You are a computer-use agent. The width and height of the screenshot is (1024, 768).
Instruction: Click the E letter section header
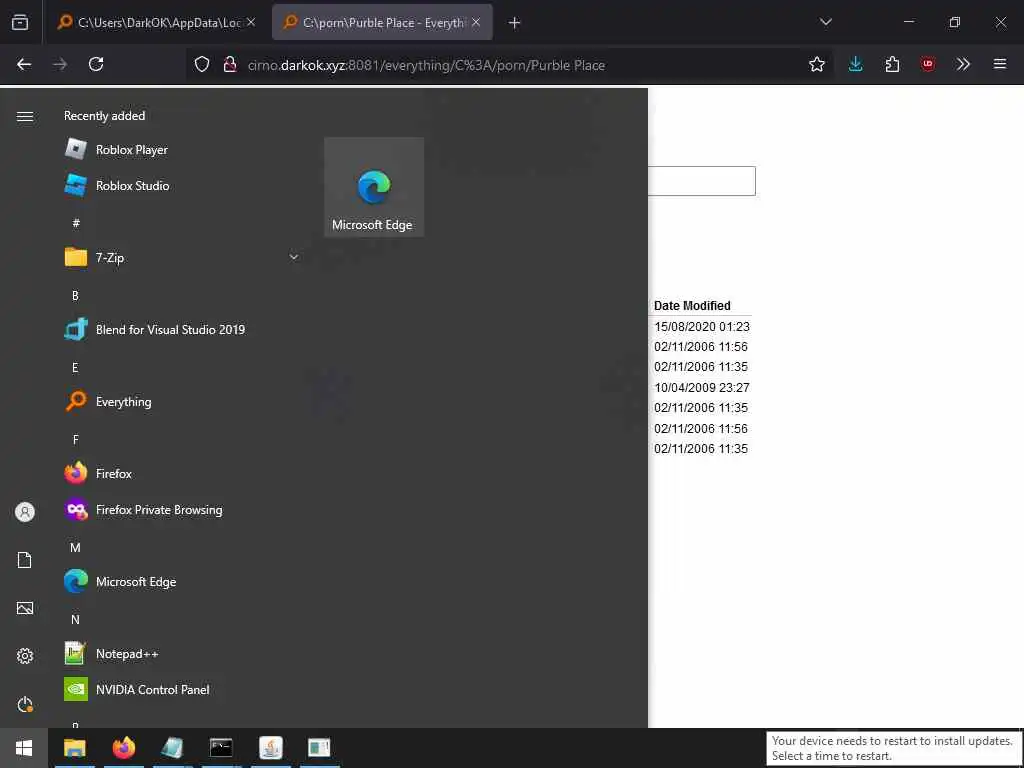pos(75,368)
